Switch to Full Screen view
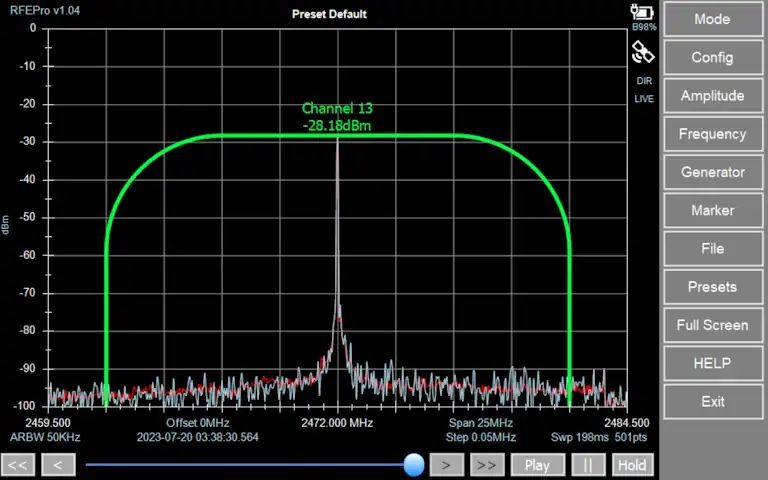This screenshot has height=480, width=768. coord(712,325)
